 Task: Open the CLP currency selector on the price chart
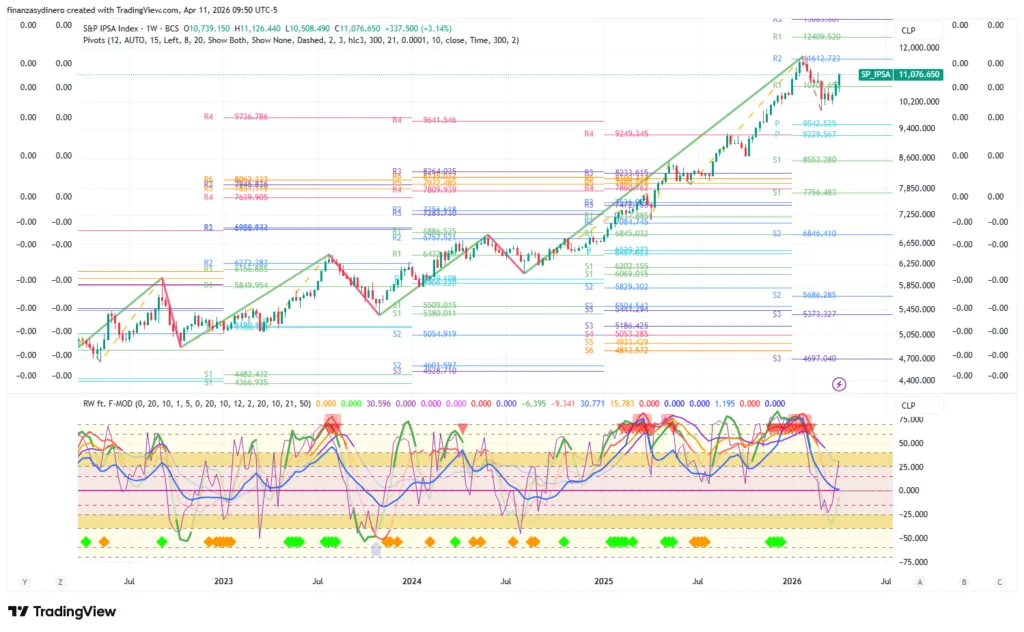click(x=908, y=31)
